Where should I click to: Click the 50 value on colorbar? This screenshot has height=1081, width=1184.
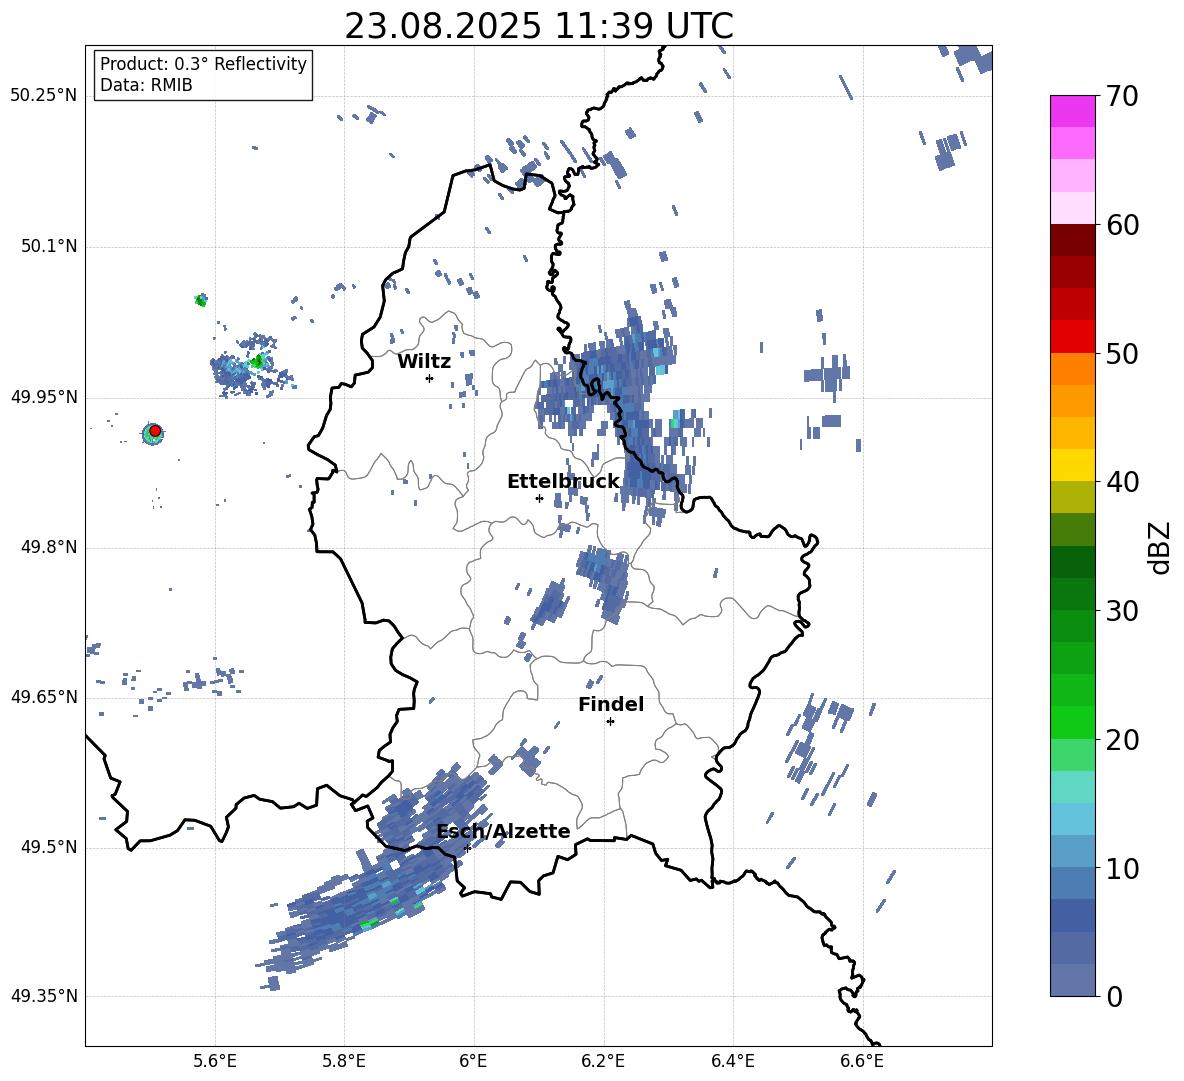(1122, 354)
